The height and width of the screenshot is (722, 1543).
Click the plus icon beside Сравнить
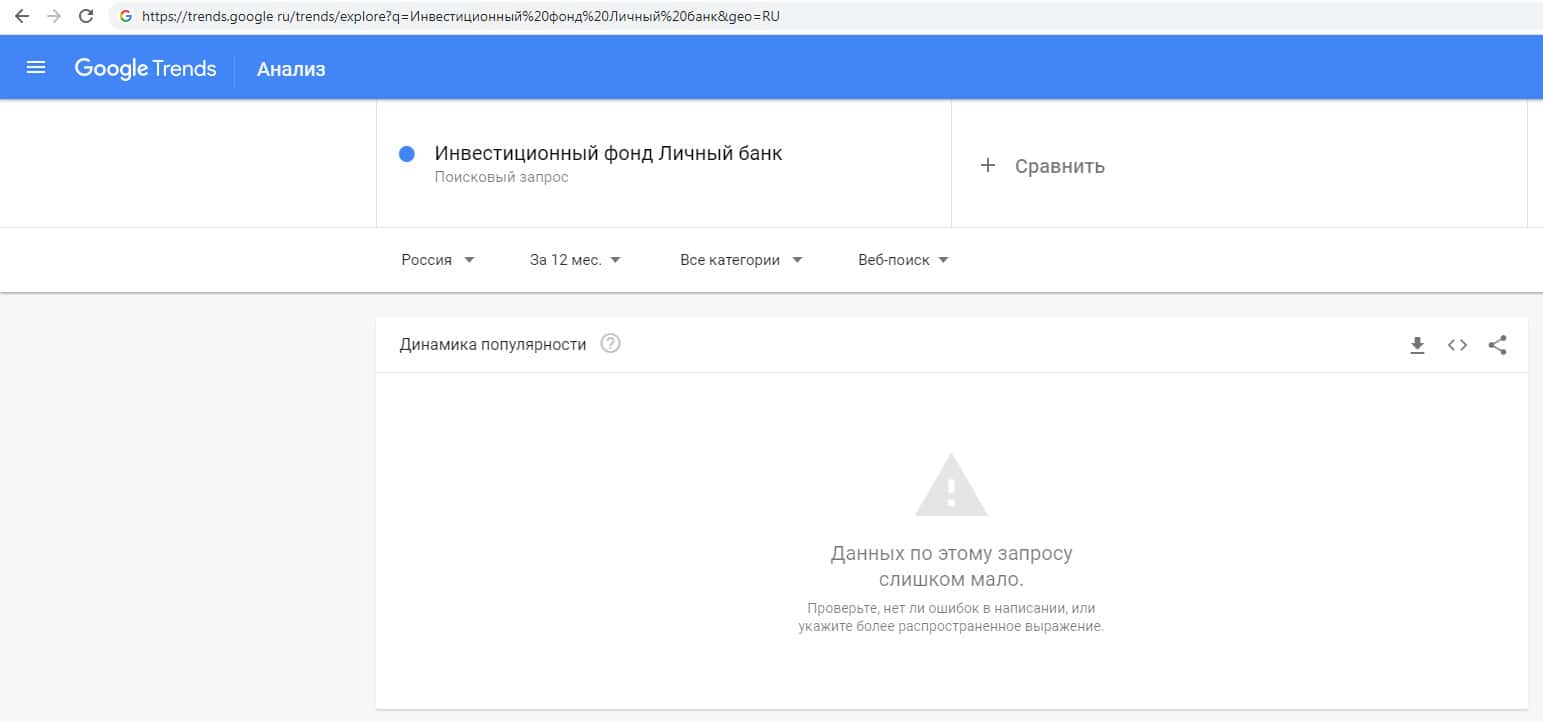coord(988,166)
